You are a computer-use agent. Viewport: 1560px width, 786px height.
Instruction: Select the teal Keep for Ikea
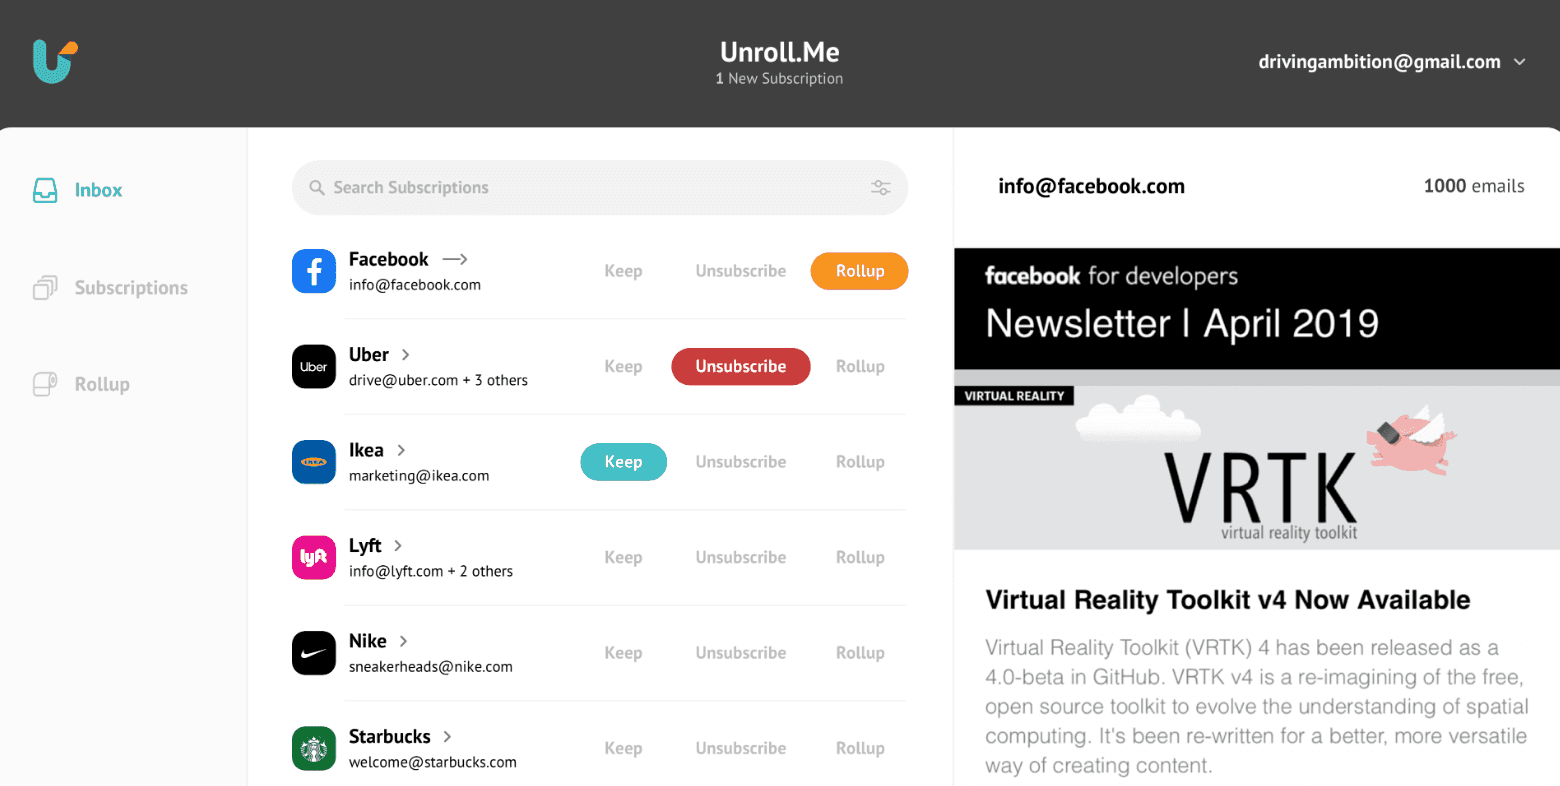pos(623,462)
